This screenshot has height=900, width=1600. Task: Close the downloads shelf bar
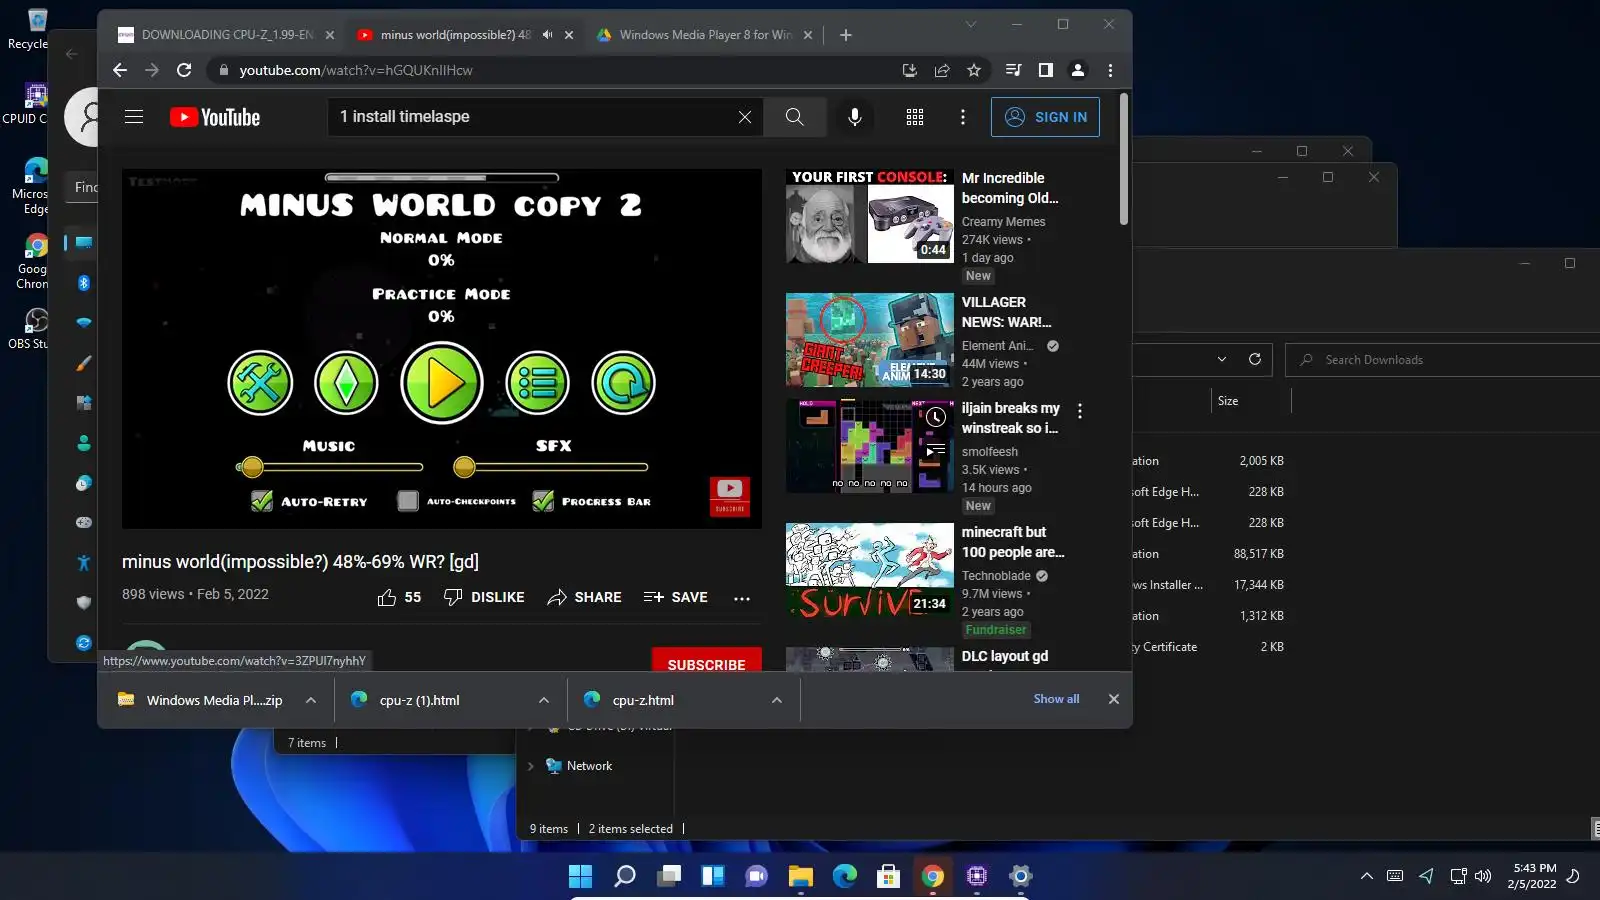[x=1113, y=699]
